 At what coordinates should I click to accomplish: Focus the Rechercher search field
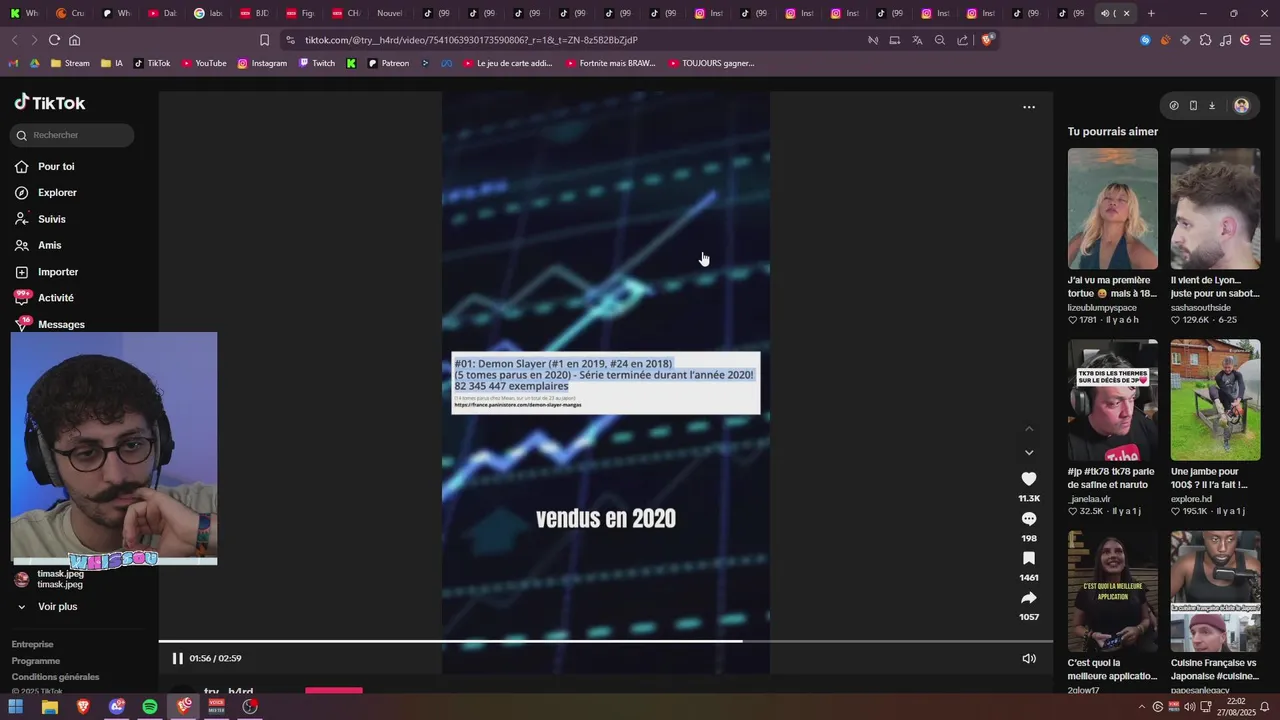pos(72,135)
